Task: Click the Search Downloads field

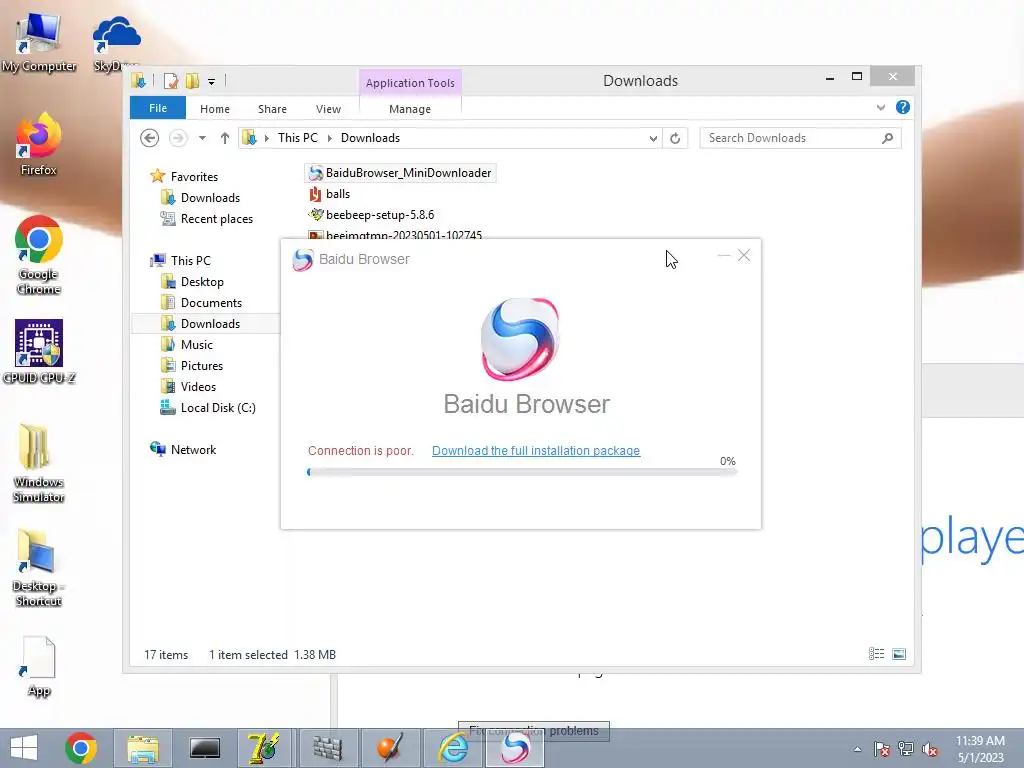Action: point(800,138)
